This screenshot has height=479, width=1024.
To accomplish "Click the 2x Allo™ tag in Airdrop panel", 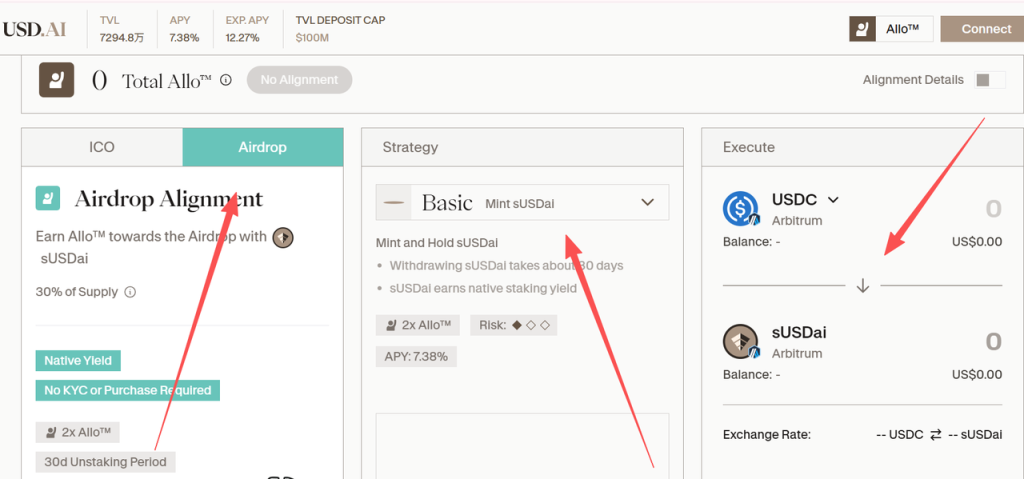I will coord(78,432).
